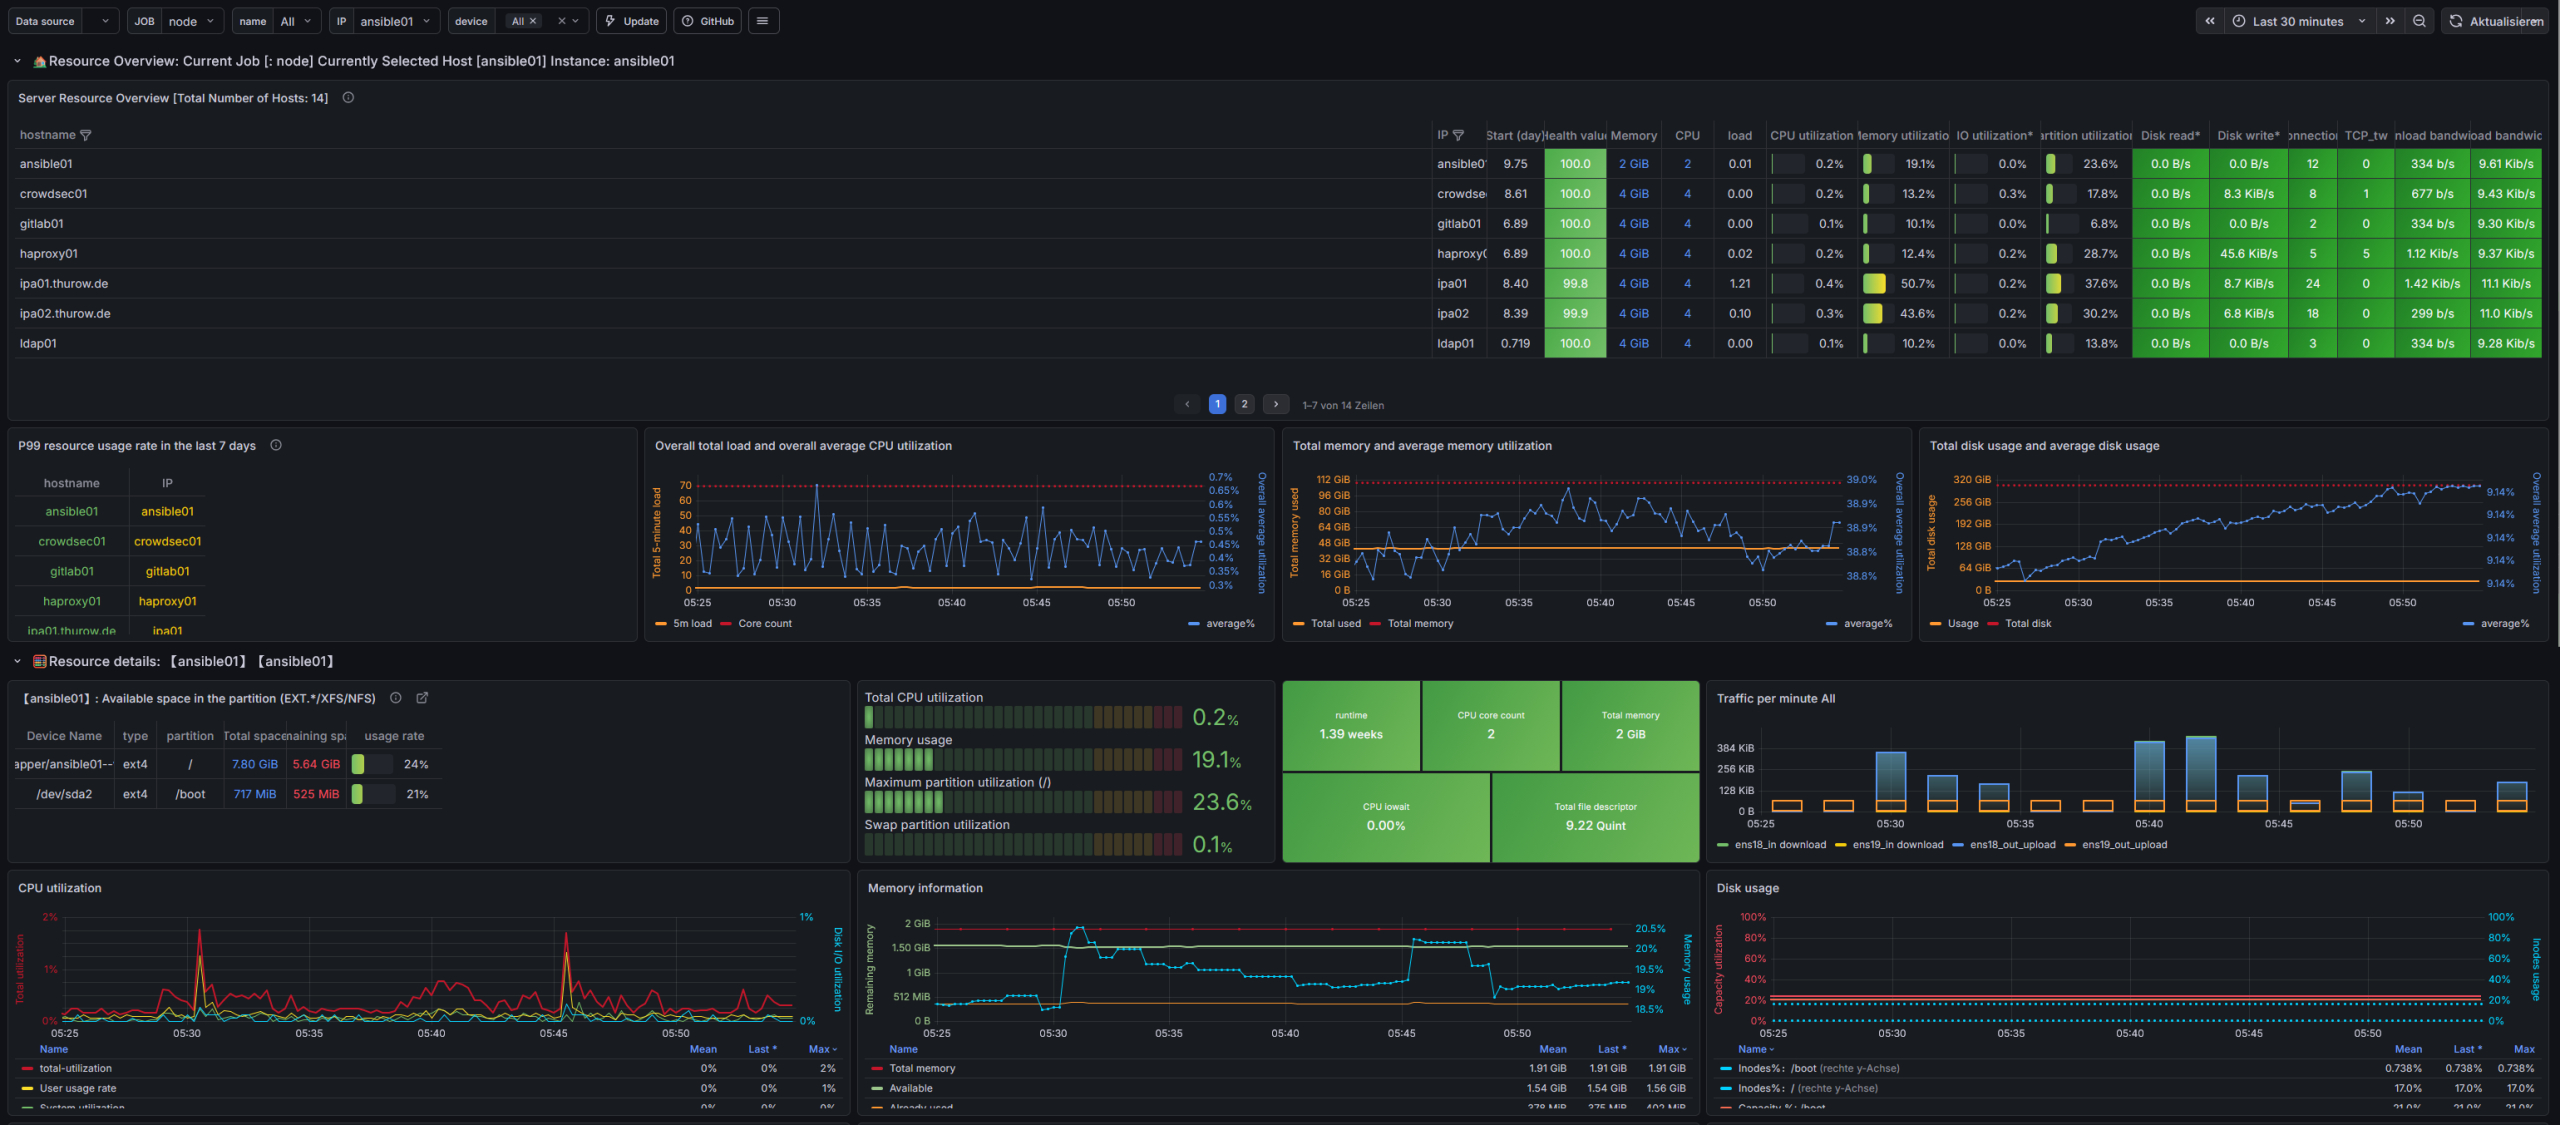Shift time range backward with double-left arrows
This screenshot has width=2560, height=1125.
click(2209, 21)
